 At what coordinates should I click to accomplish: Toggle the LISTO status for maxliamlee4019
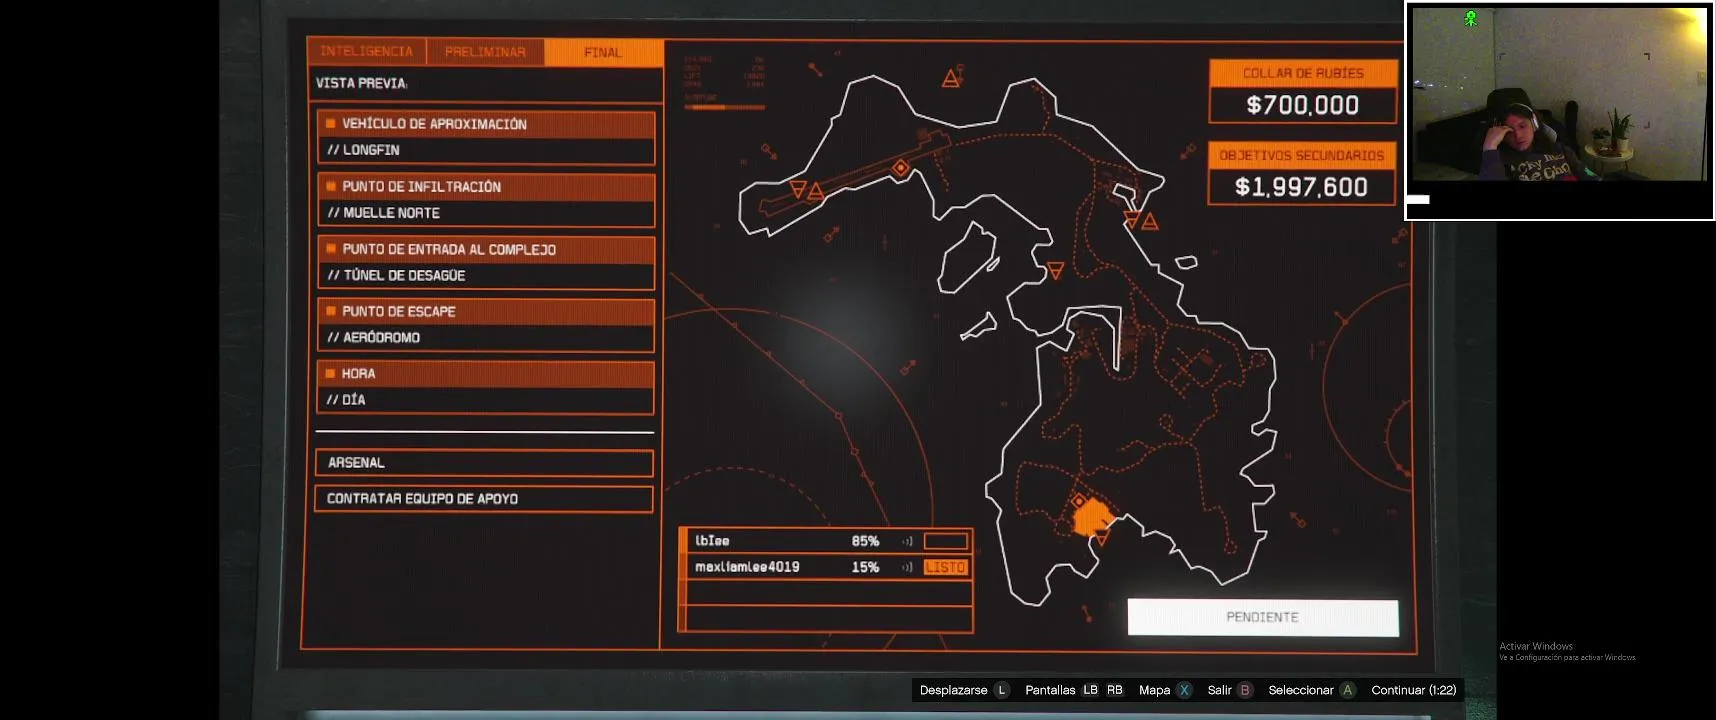946,567
